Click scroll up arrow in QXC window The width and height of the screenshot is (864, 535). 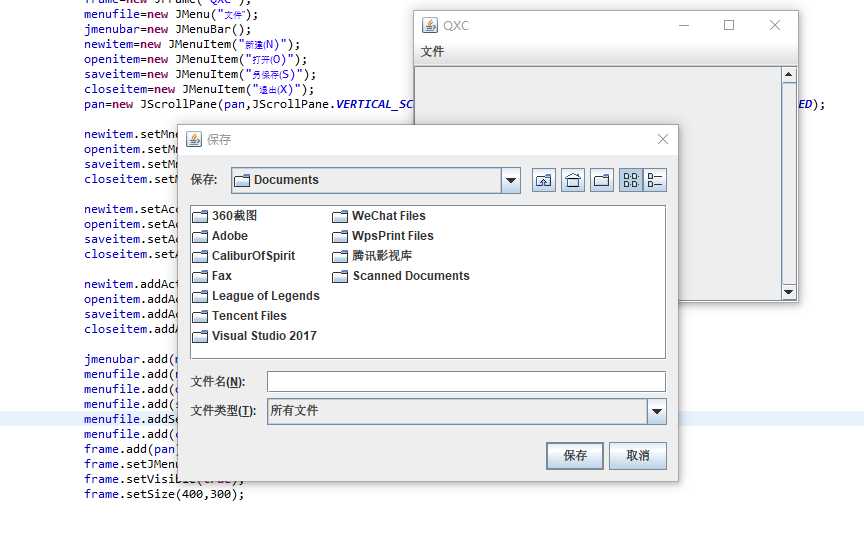[789, 74]
